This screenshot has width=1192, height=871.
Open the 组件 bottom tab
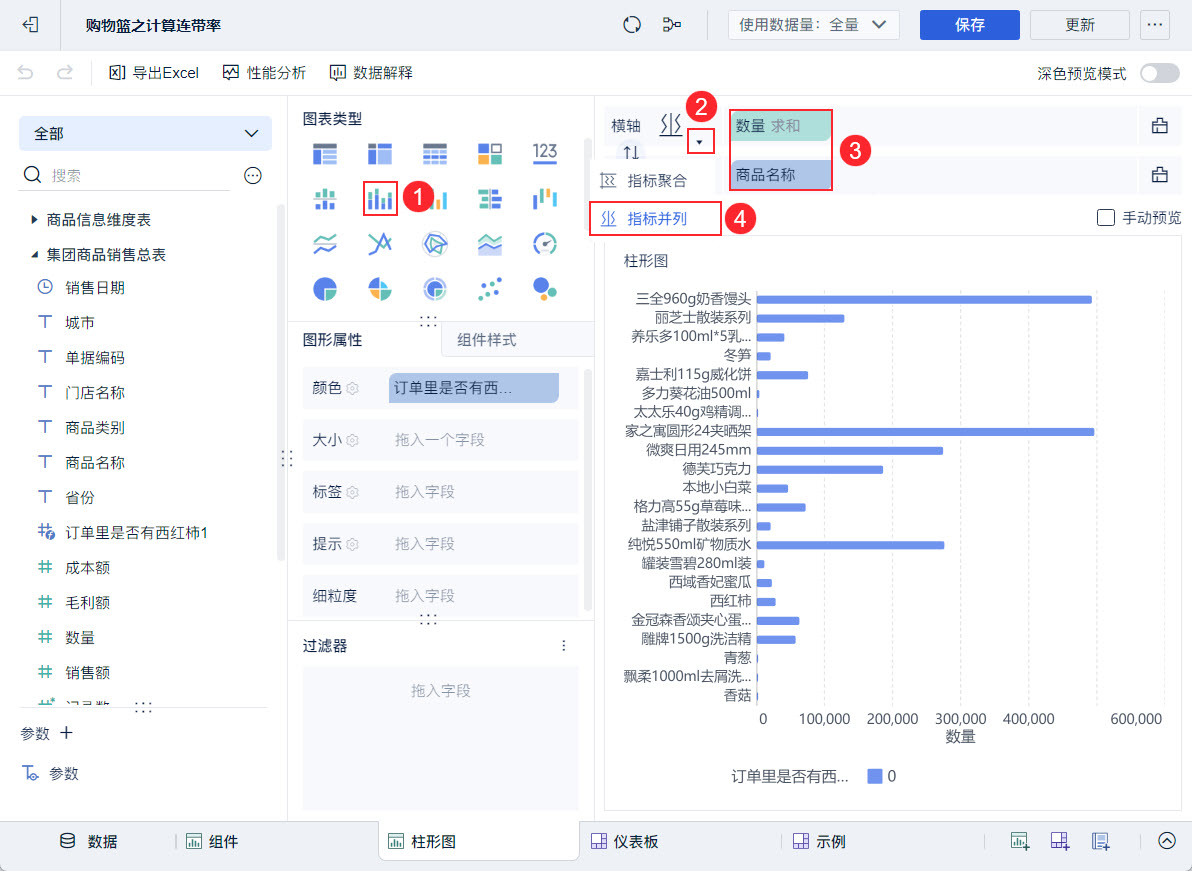[212, 841]
